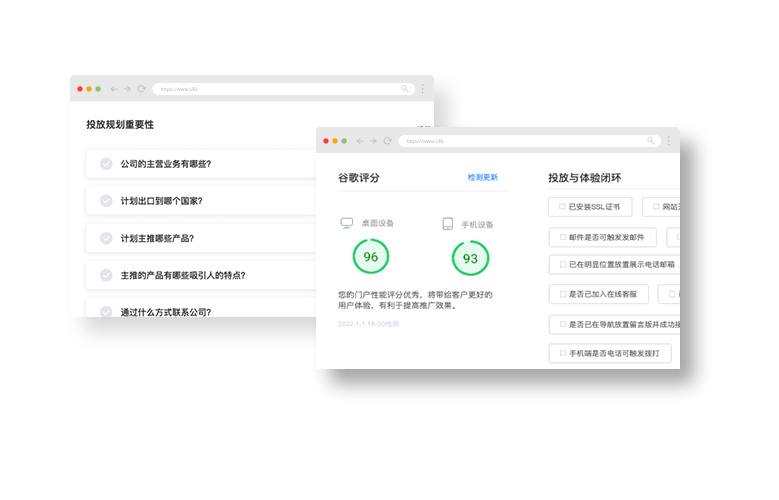Click the desktop score circle showing 96
The height and width of the screenshot is (500, 779).
(x=371, y=257)
